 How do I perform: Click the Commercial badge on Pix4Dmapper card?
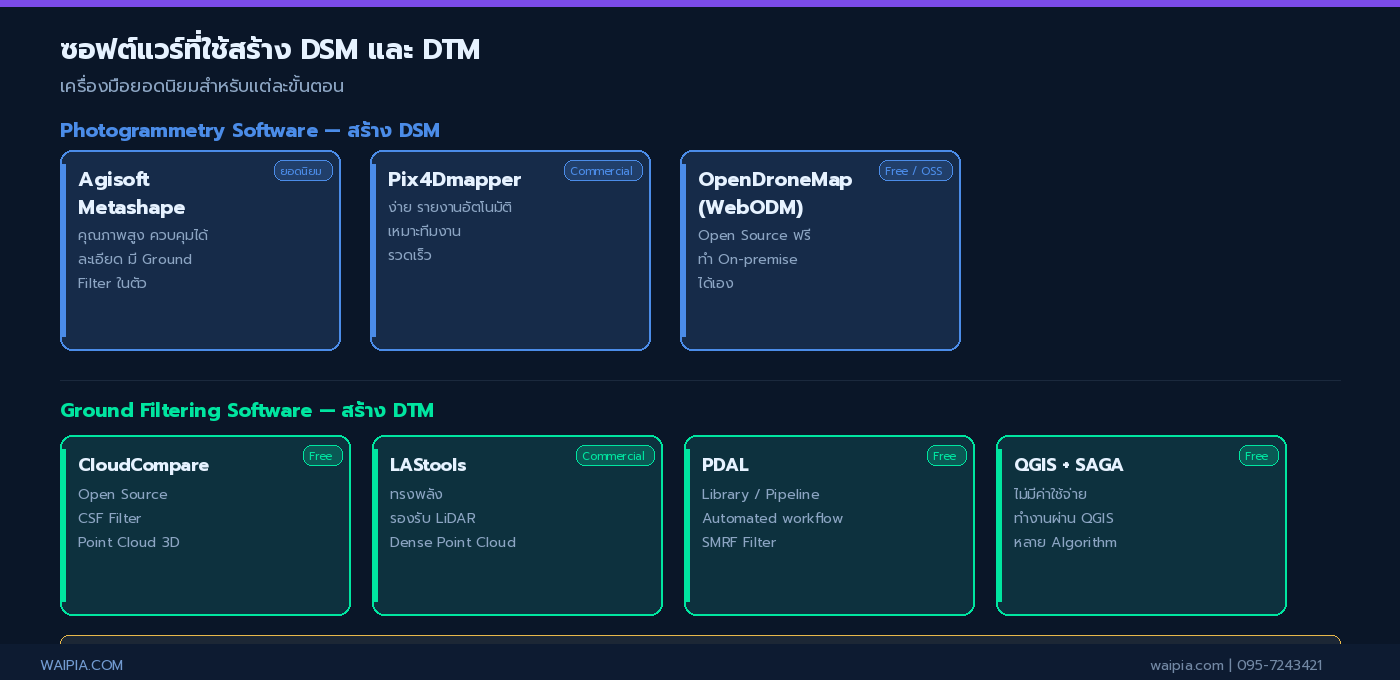(602, 171)
